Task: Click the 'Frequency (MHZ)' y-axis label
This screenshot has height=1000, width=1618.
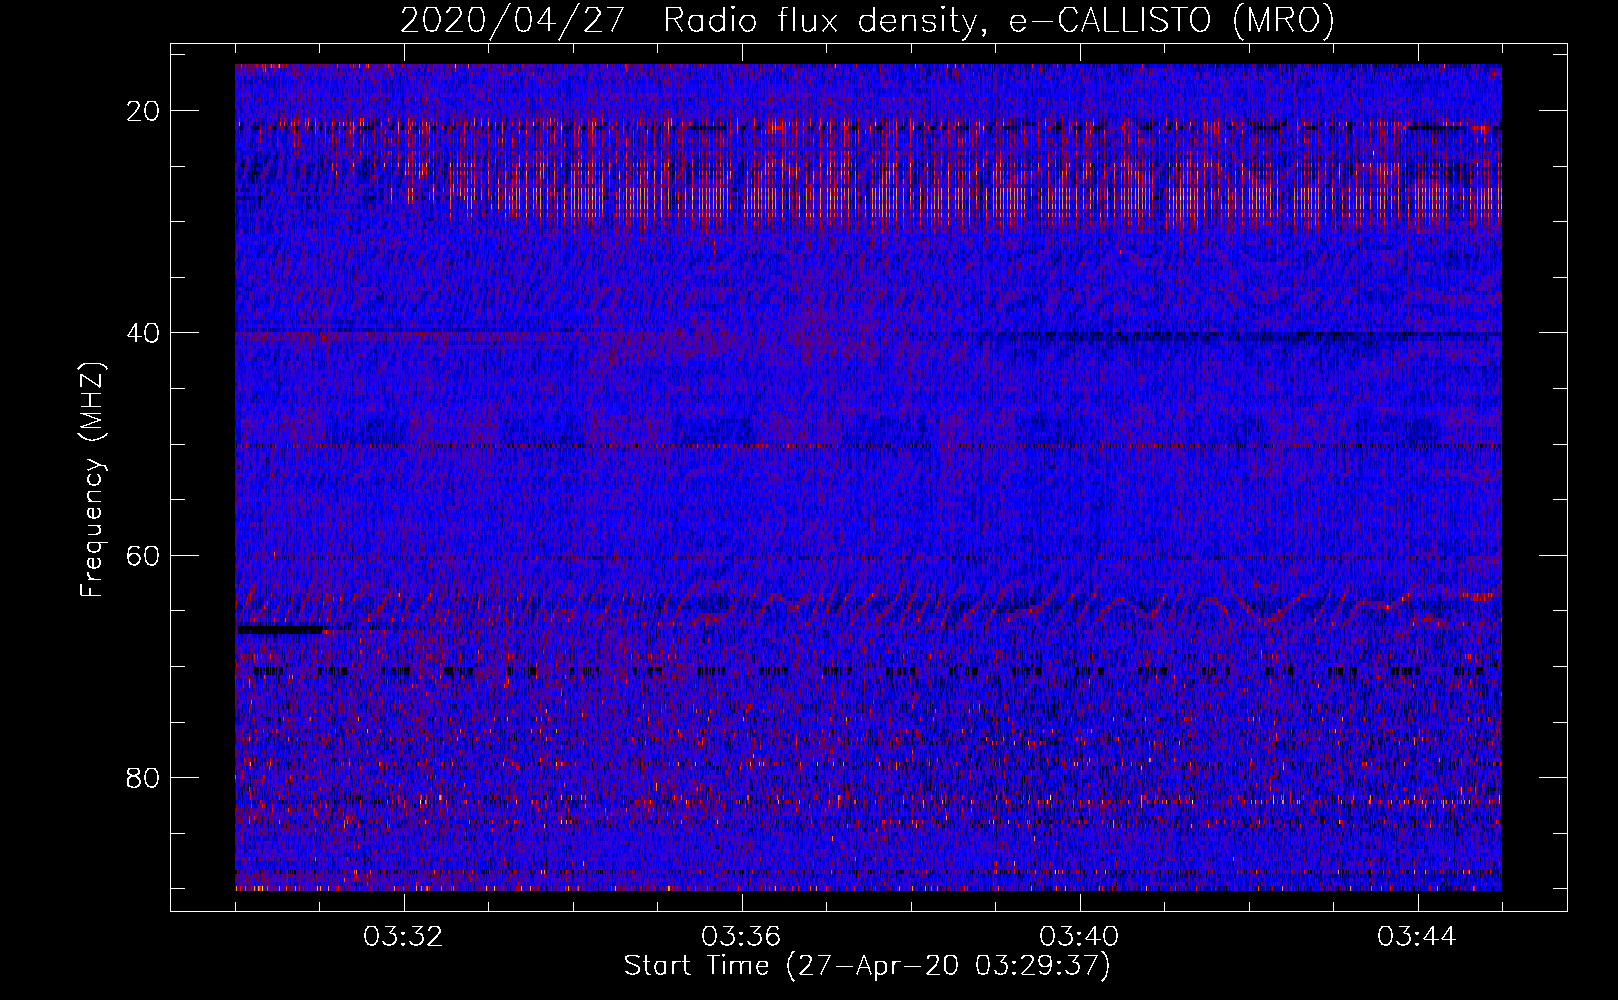Action: [92, 480]
